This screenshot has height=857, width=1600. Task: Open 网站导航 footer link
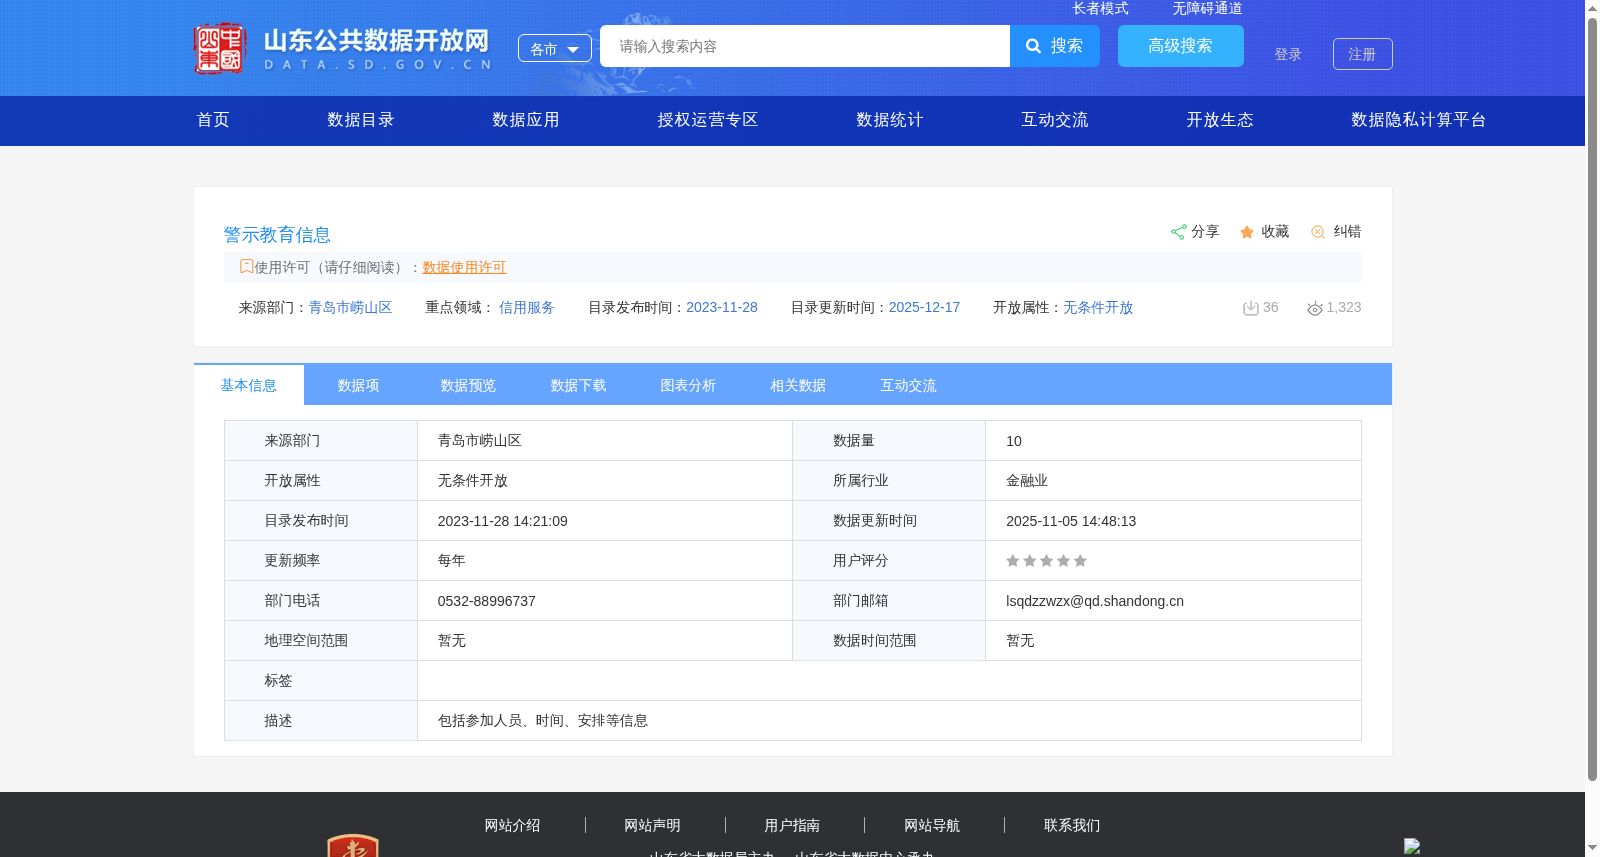pyautogui.click(x=932, y=825)
